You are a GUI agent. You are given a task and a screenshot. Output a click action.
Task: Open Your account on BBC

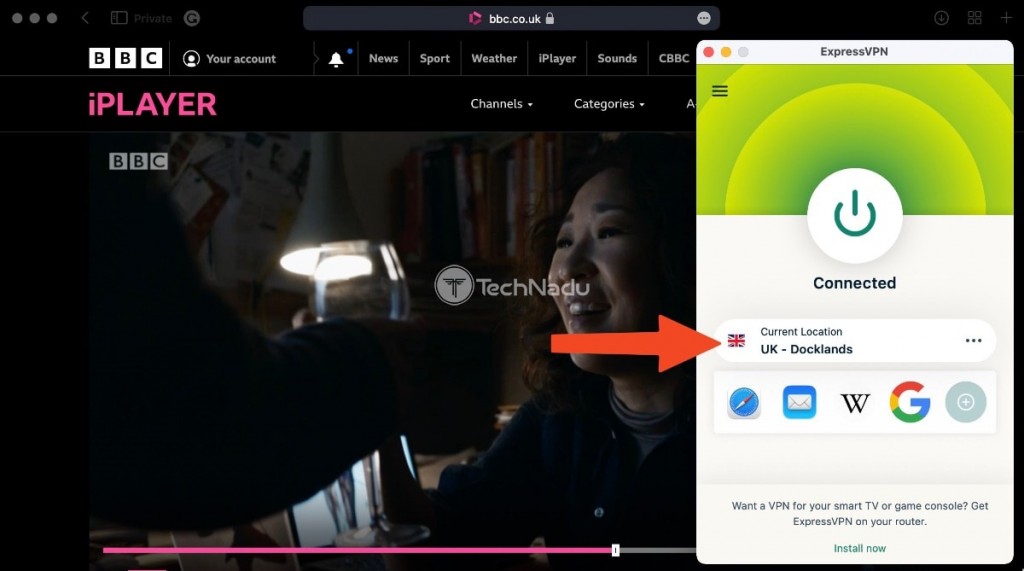(x=229, y=59)
